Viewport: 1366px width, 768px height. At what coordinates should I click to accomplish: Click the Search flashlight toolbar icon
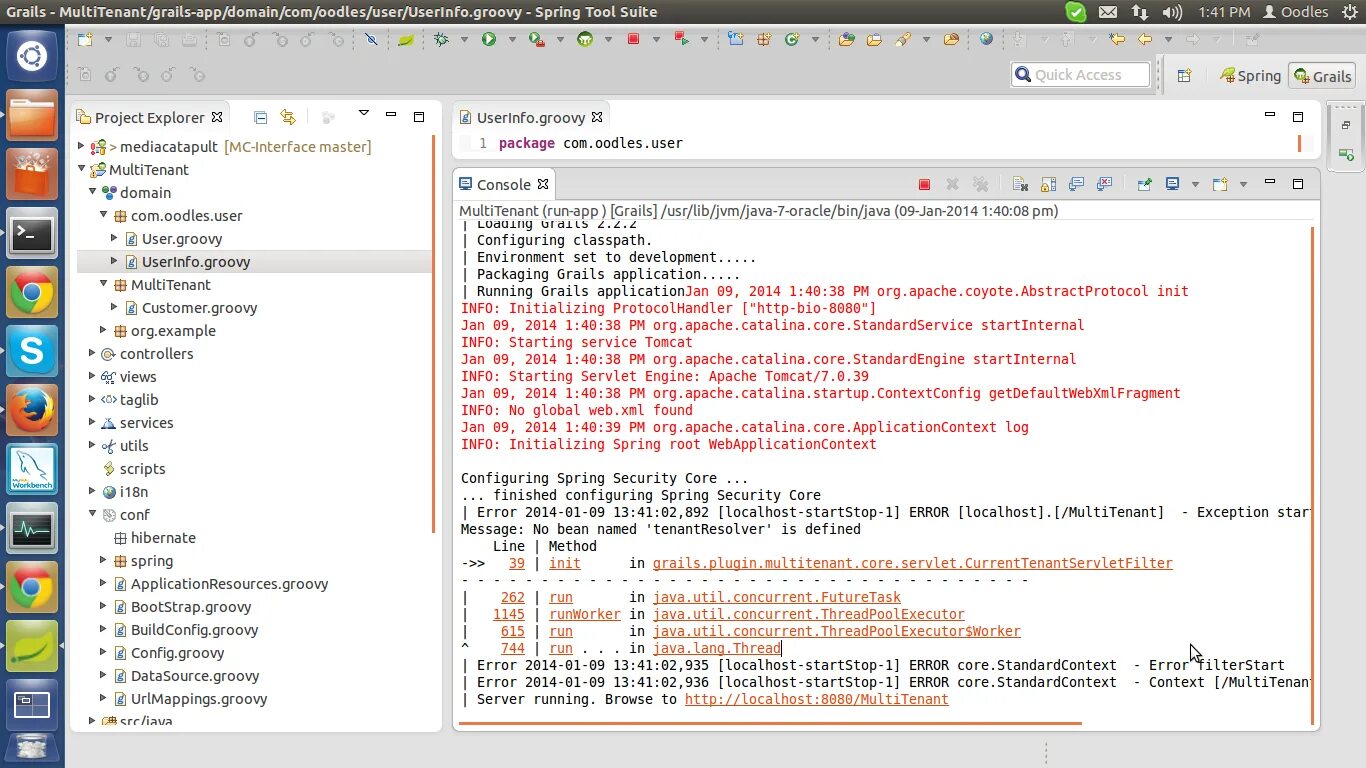(903, 39)
